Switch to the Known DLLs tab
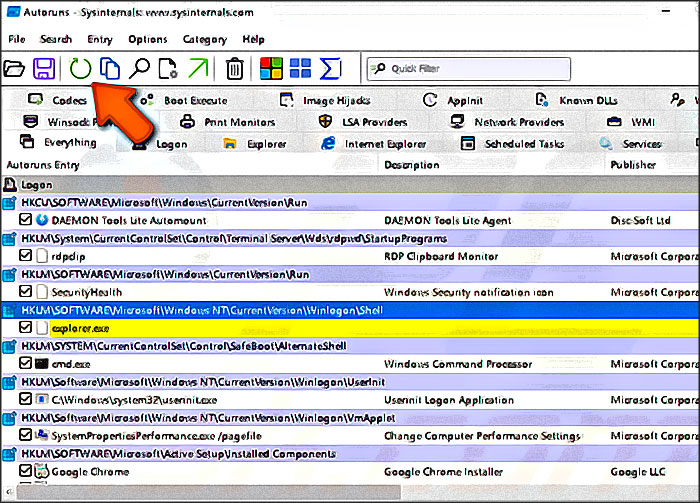Image resolution: width=700 pixels, height=503 pixels. [x=576, y=100]
